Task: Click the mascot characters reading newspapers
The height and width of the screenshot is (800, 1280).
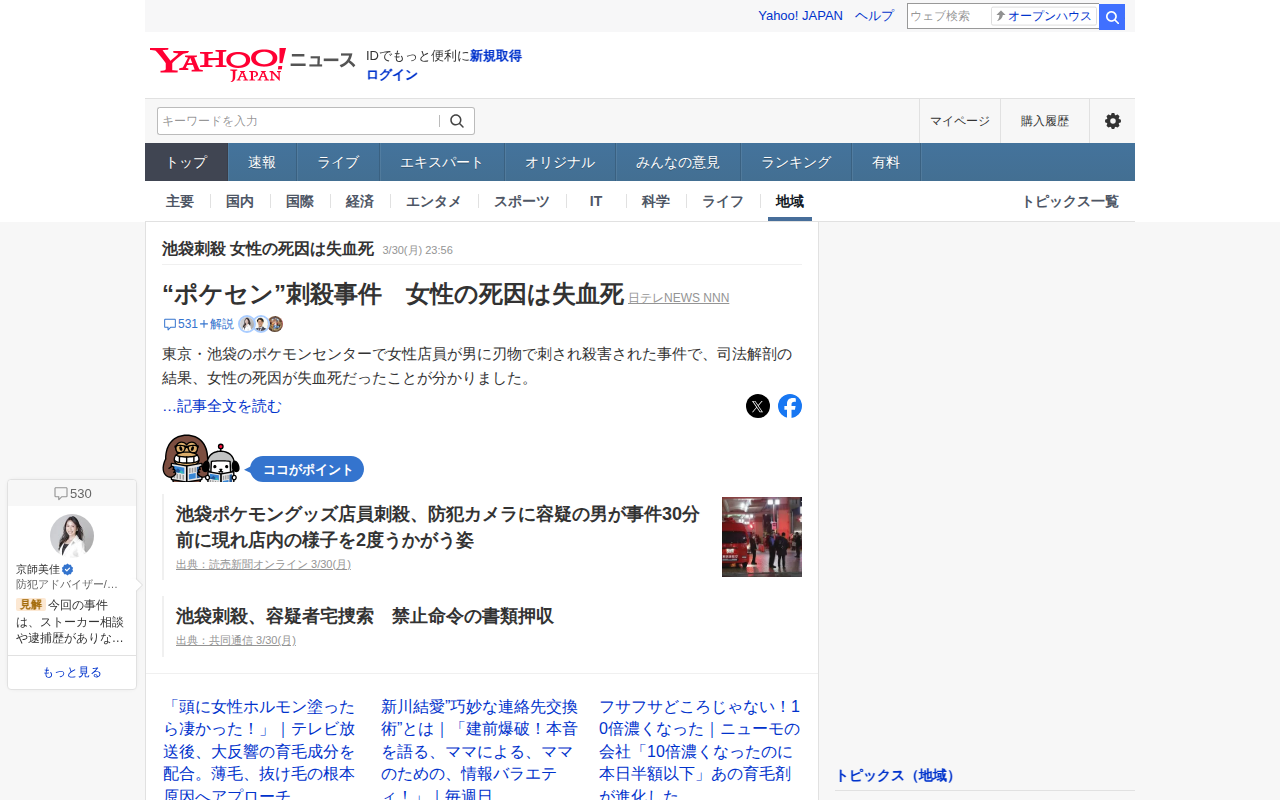Action: 201,459
